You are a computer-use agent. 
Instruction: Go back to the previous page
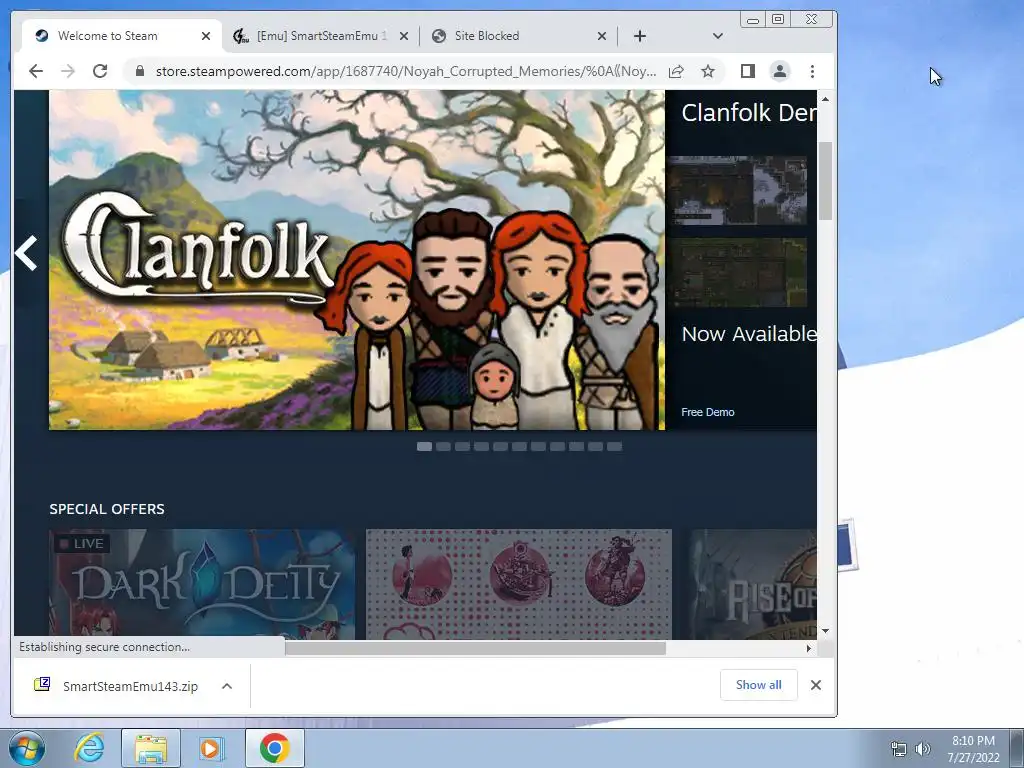(36, 71)
